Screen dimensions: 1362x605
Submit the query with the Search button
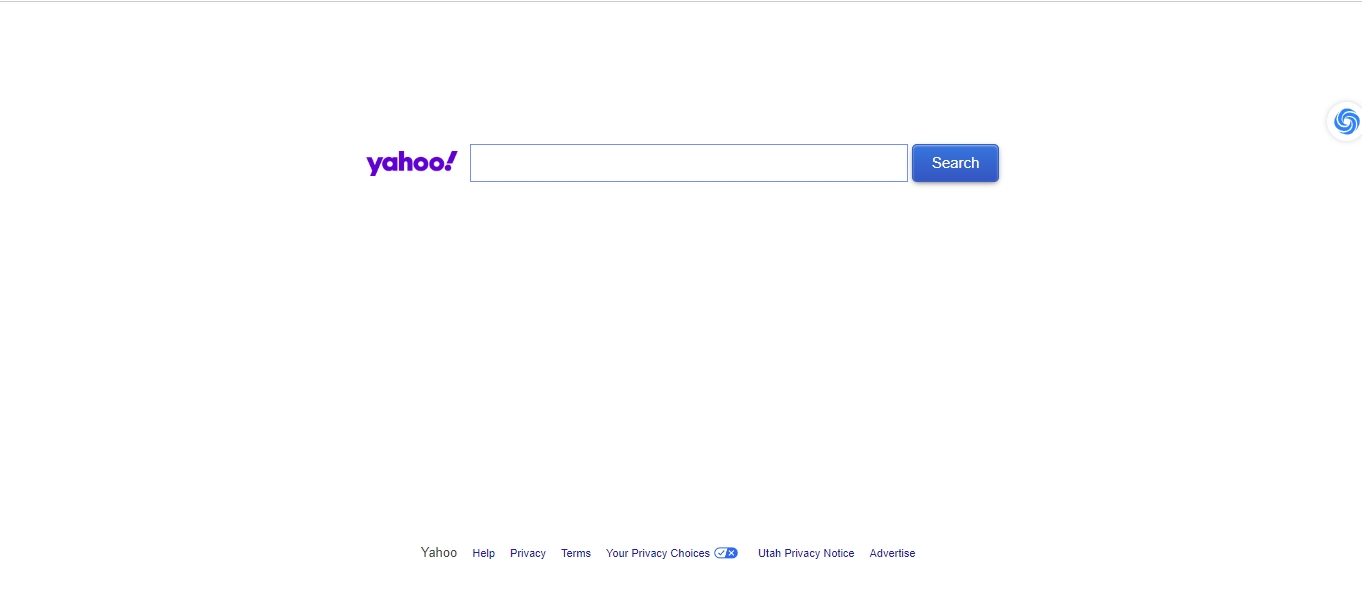[x=955, y=163]
